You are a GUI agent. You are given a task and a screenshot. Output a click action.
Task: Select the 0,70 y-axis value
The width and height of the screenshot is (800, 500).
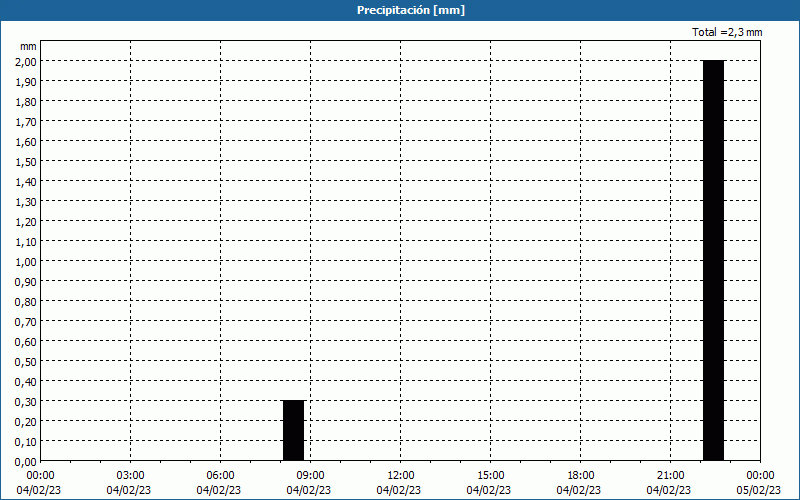click(27, 321)
